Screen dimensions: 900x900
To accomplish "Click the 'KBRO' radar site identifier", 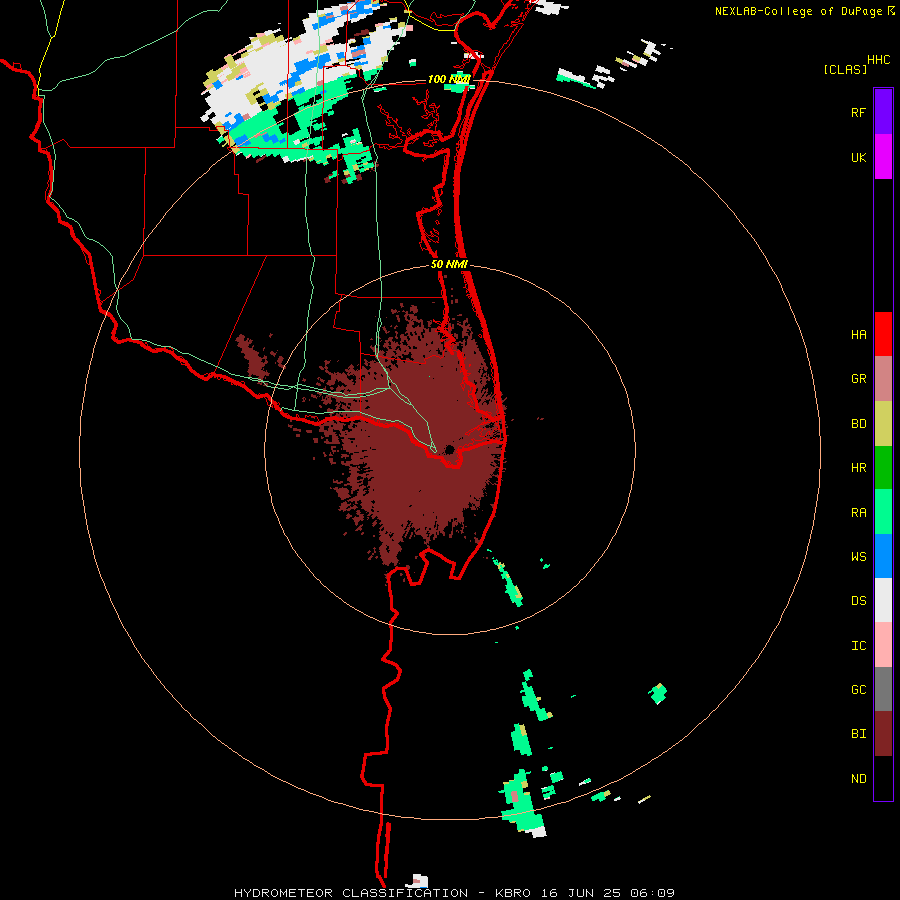I will 513,893.
